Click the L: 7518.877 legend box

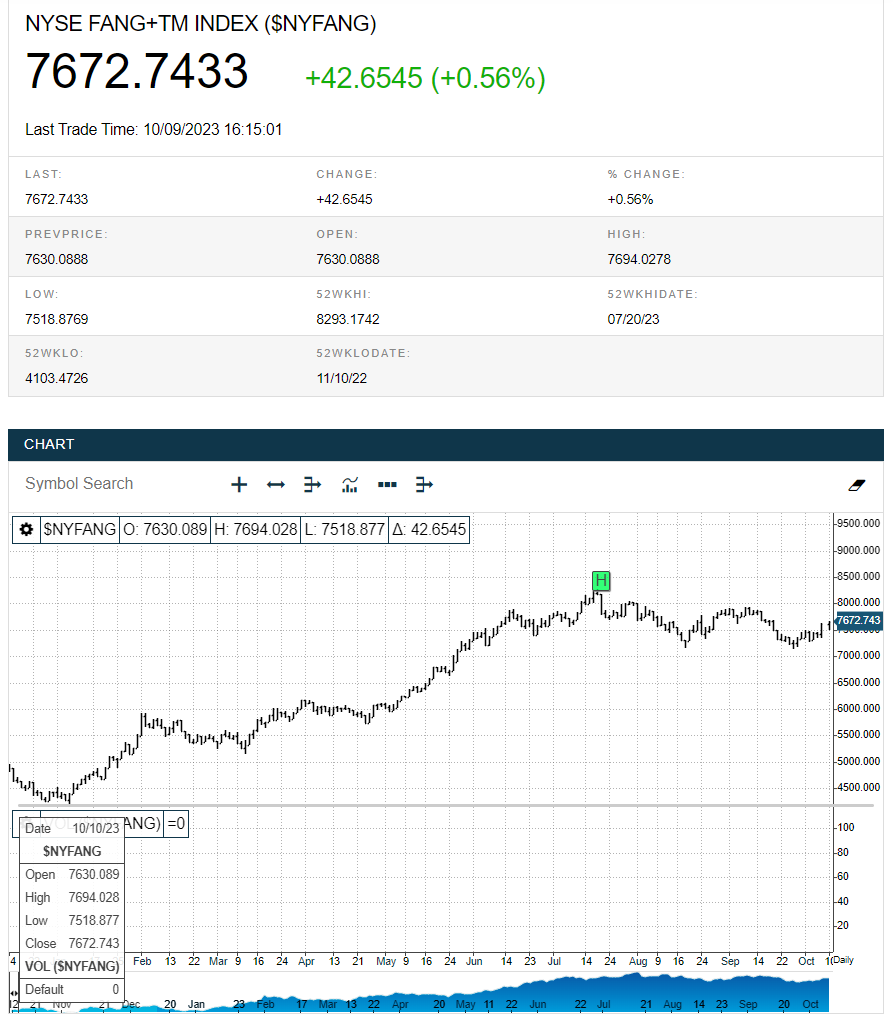(x=344, y=529)
